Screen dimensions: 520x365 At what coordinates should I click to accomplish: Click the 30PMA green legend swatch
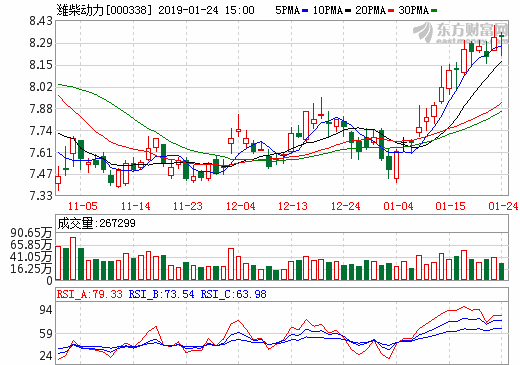434,10
